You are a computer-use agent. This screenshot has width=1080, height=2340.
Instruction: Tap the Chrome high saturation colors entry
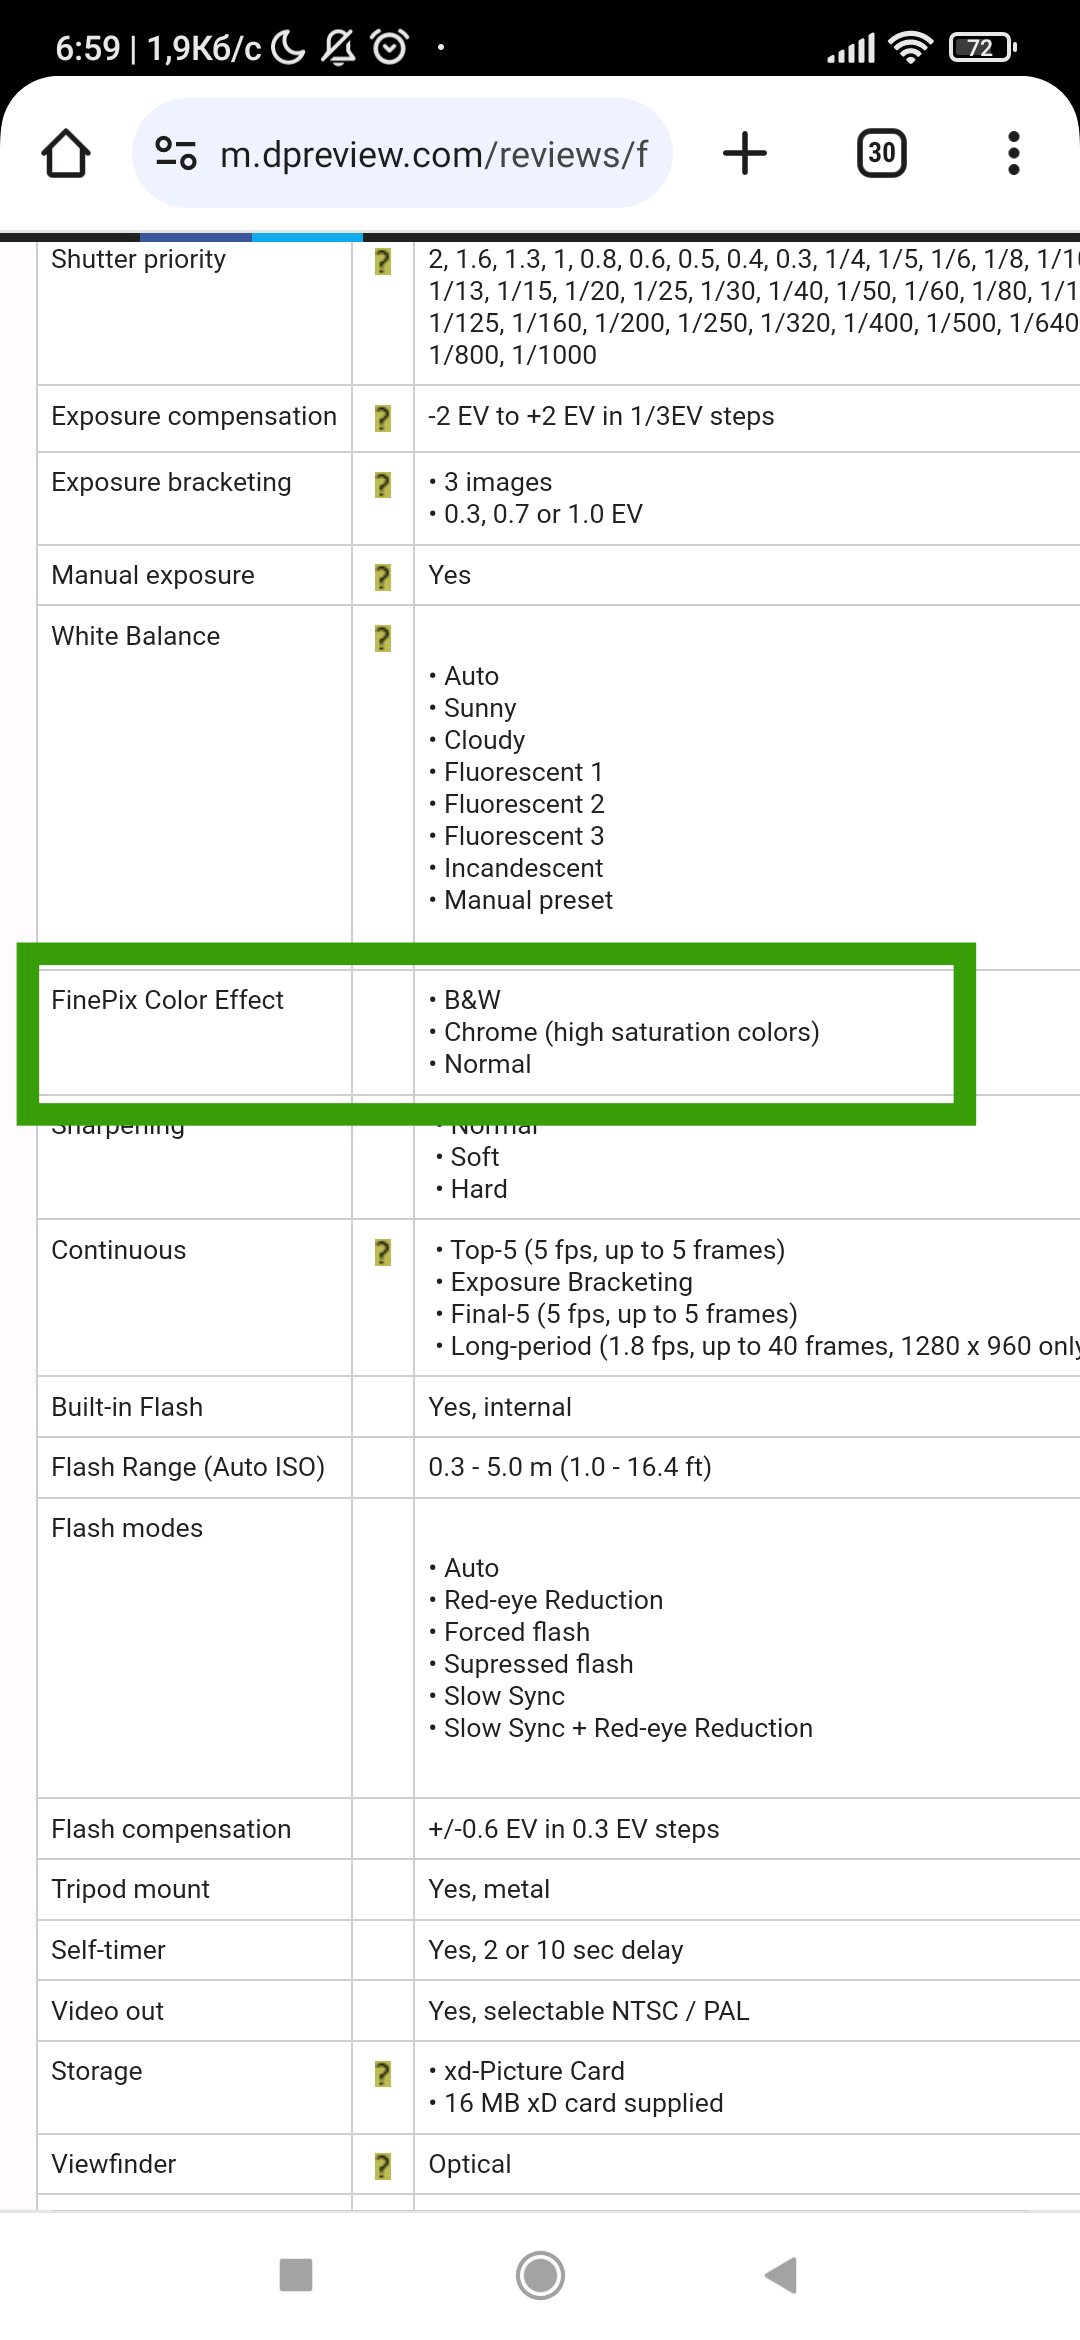pyautogui.click(x=631, y=1032)
